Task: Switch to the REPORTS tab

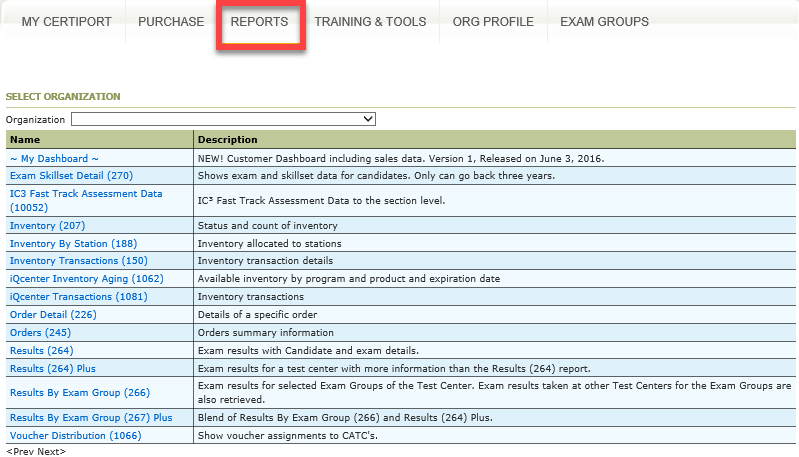Action: (259, 22)
